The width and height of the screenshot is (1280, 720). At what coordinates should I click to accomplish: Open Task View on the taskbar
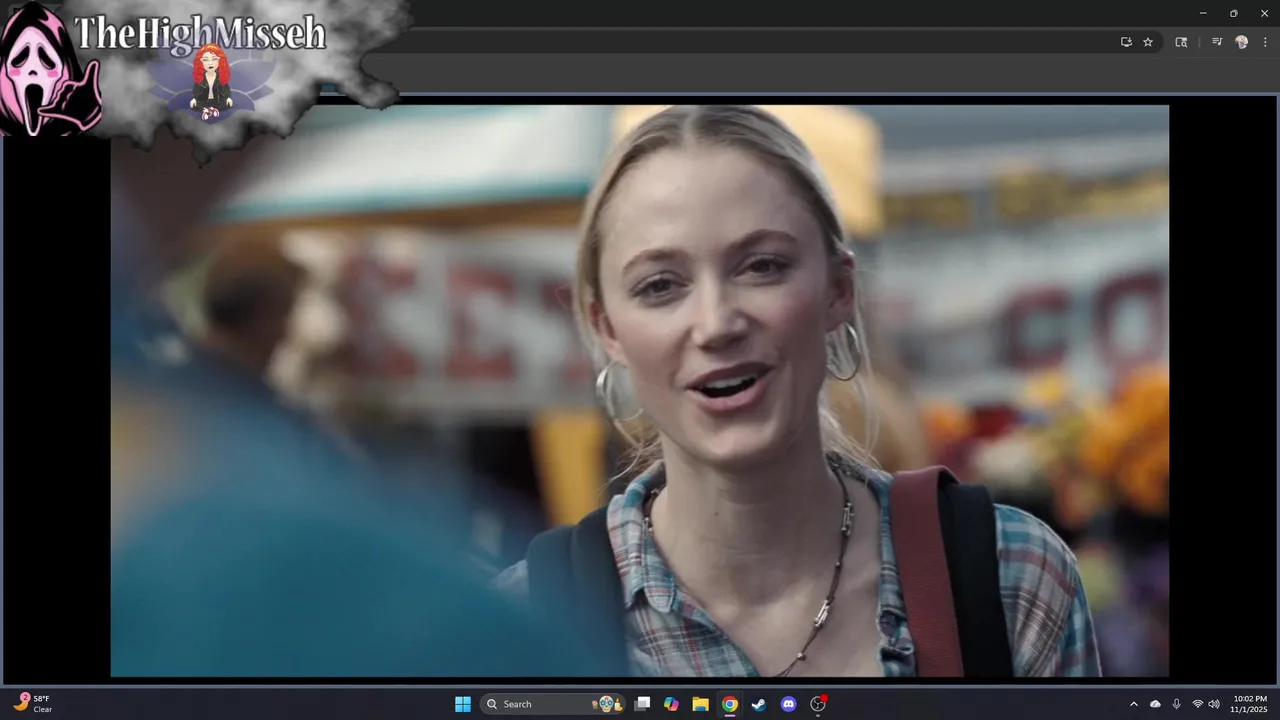(x=643, y=704)
